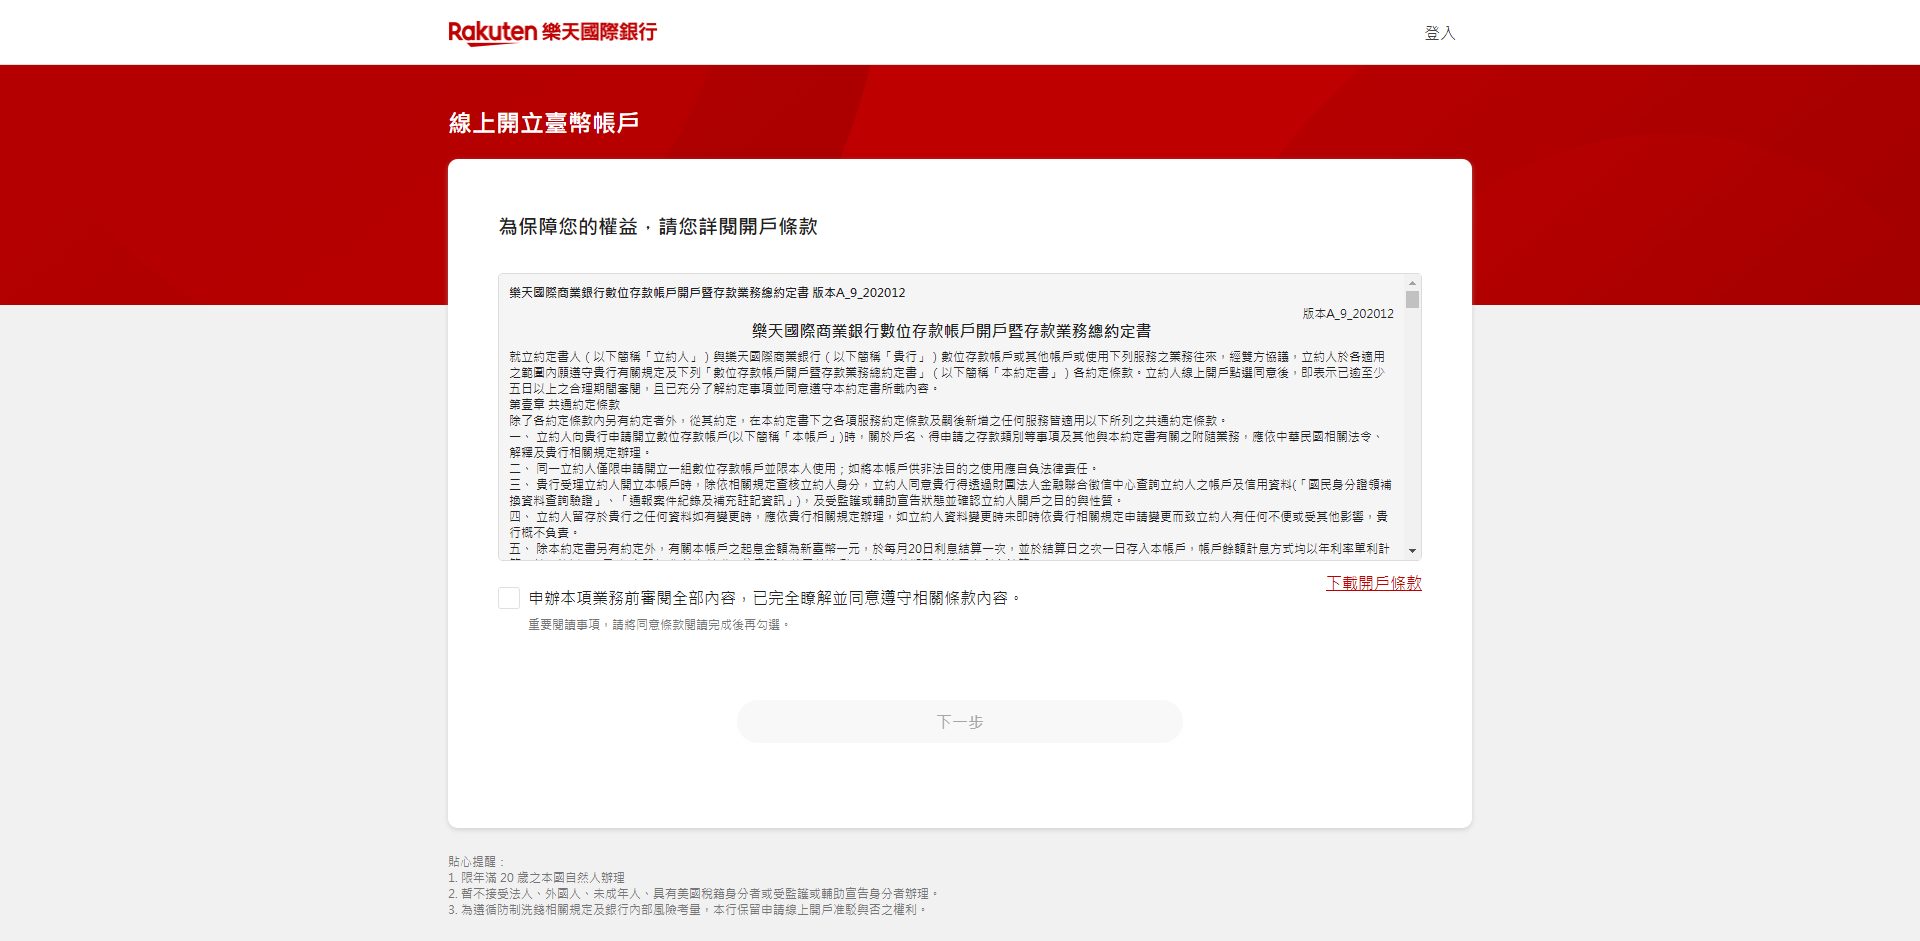Click the terms box scrollbar down arrow
This screenshot has width=1920, height=941.
click(1412, 551)
